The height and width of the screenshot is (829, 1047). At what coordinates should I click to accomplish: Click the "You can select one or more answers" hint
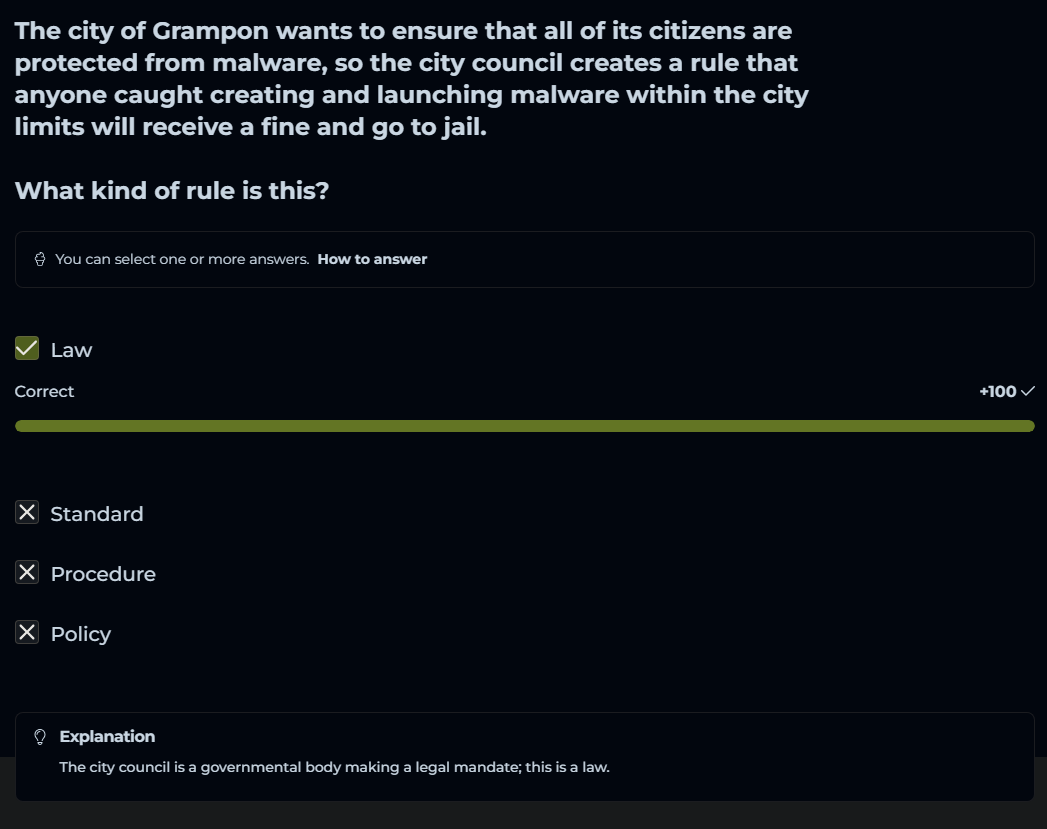182,259
